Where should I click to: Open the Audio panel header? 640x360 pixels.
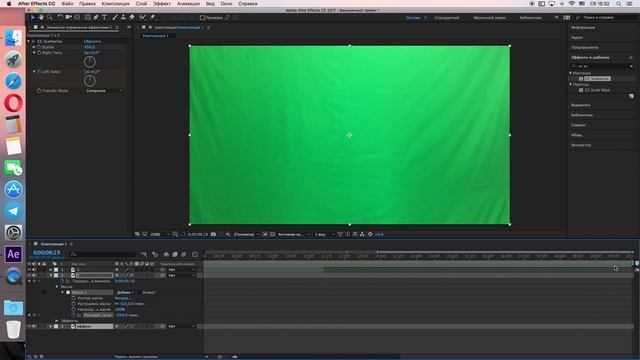[577, 38]
